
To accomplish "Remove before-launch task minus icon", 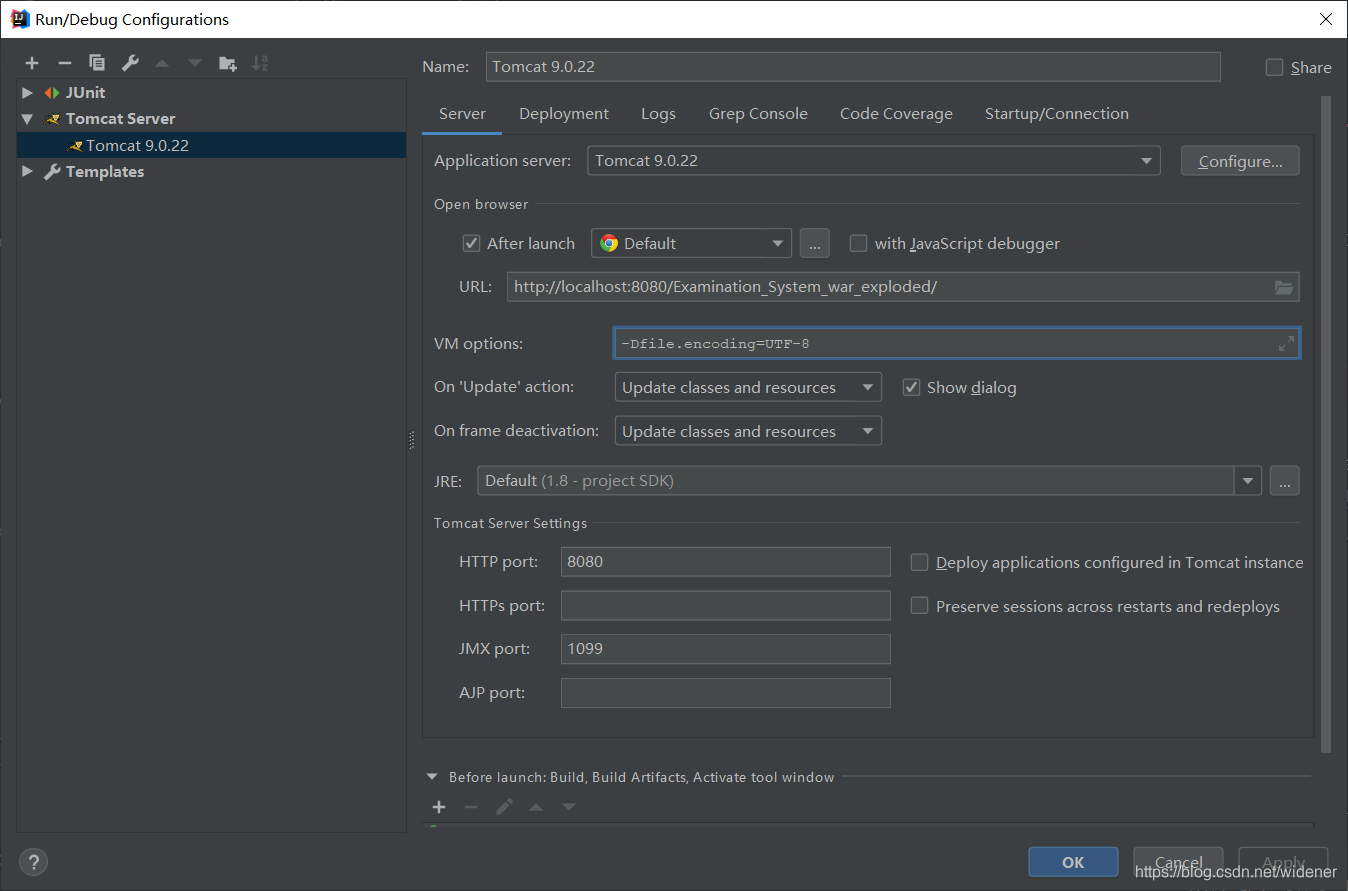I will tap(471, 807).
